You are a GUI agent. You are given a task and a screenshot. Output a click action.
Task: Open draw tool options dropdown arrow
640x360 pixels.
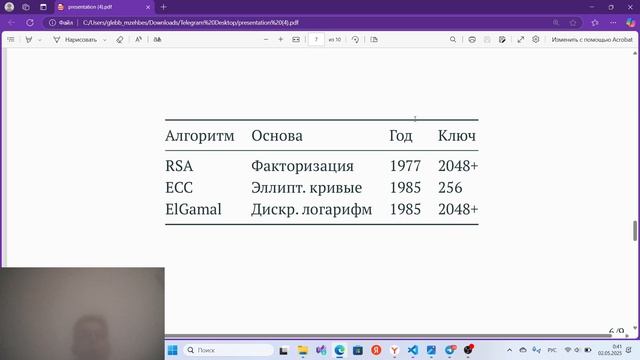point(104,40)
